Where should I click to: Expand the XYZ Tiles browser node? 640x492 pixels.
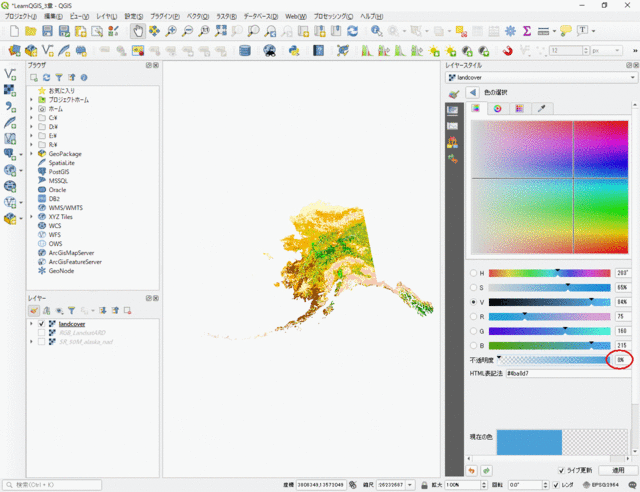(x=31, y=217)
